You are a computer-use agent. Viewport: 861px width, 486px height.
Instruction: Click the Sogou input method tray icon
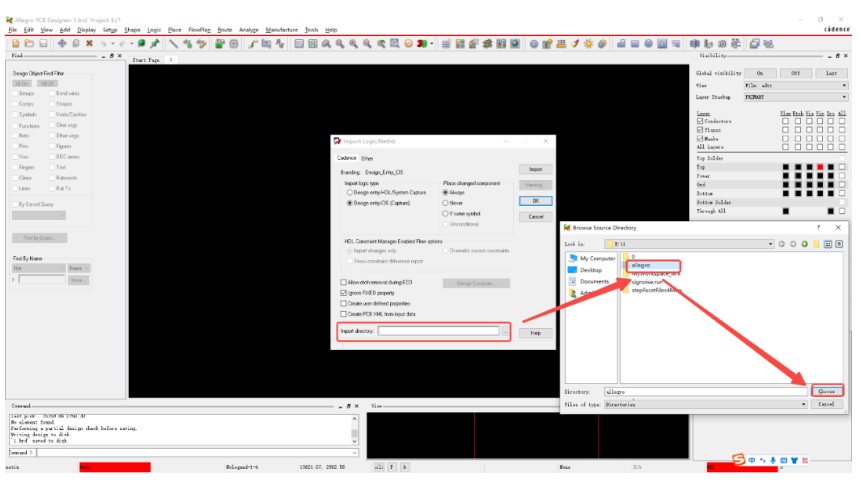coord(739,459)
